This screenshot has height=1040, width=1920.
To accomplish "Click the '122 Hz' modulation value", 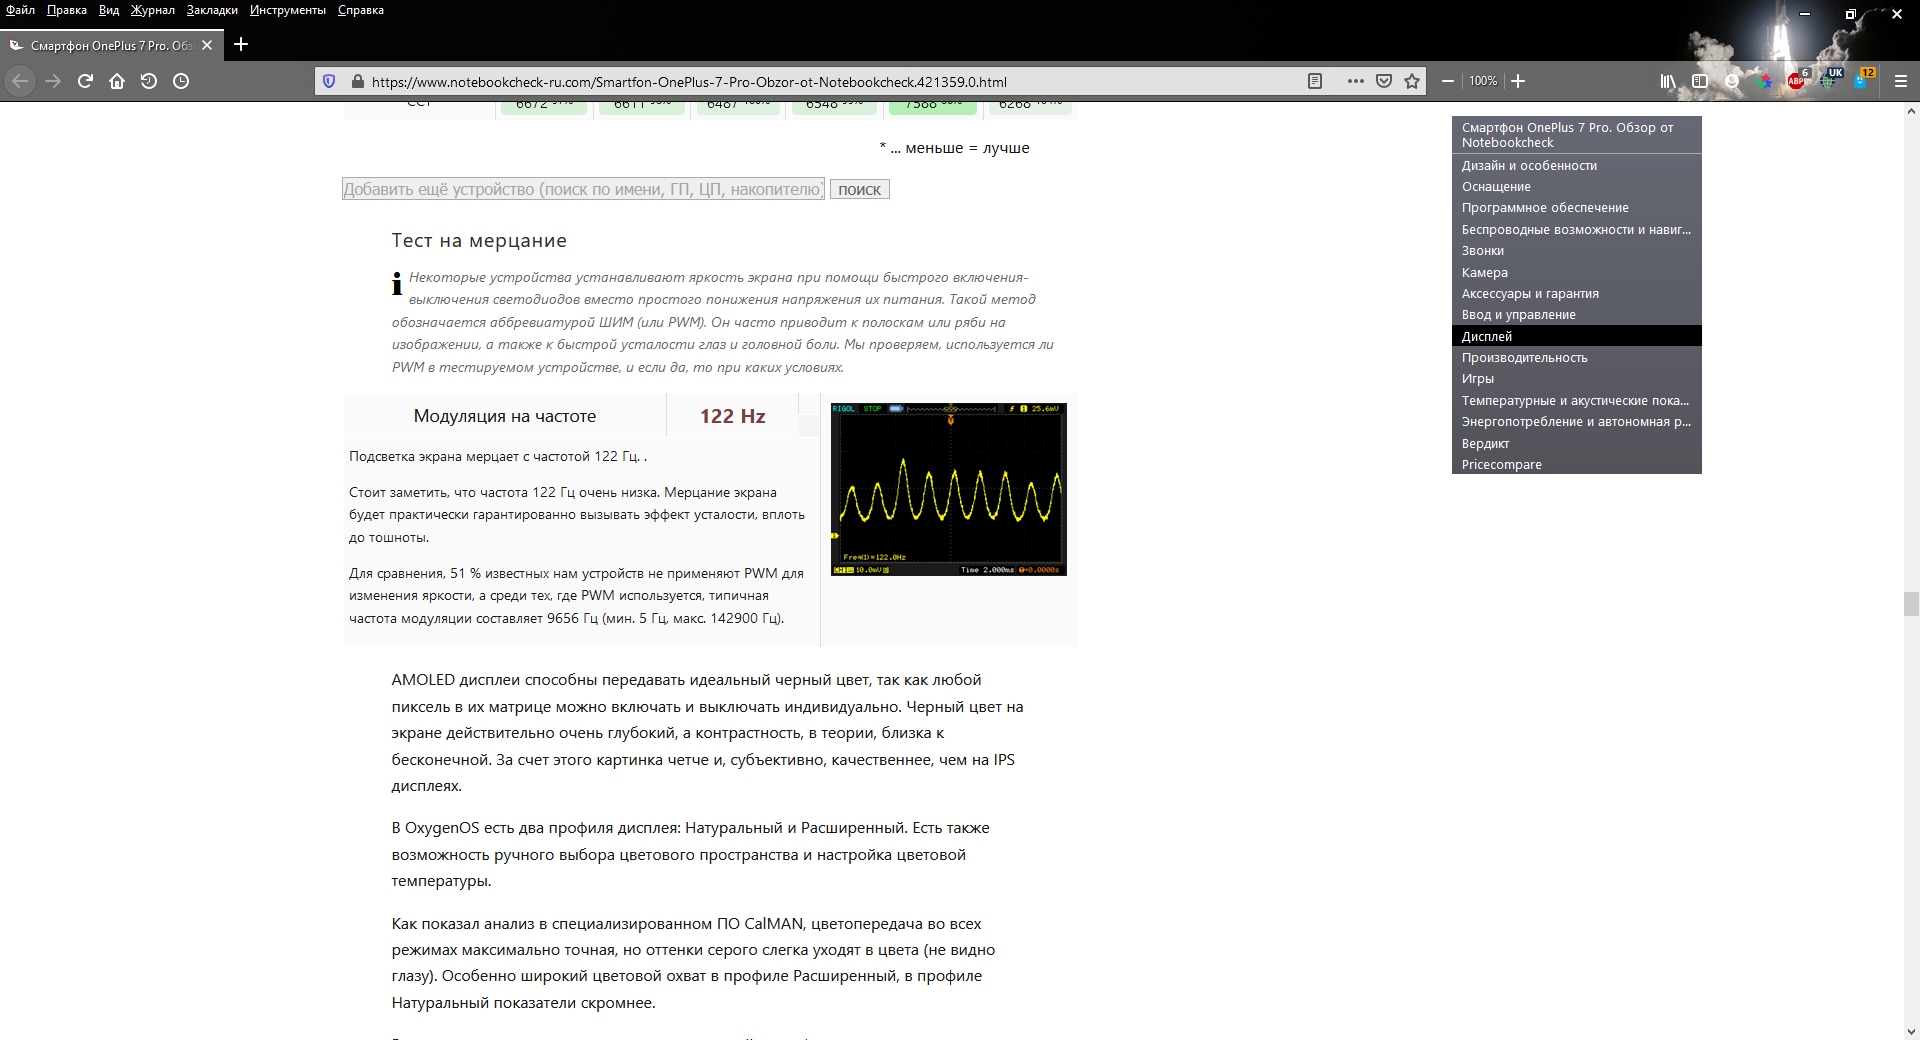I will 732,416.
